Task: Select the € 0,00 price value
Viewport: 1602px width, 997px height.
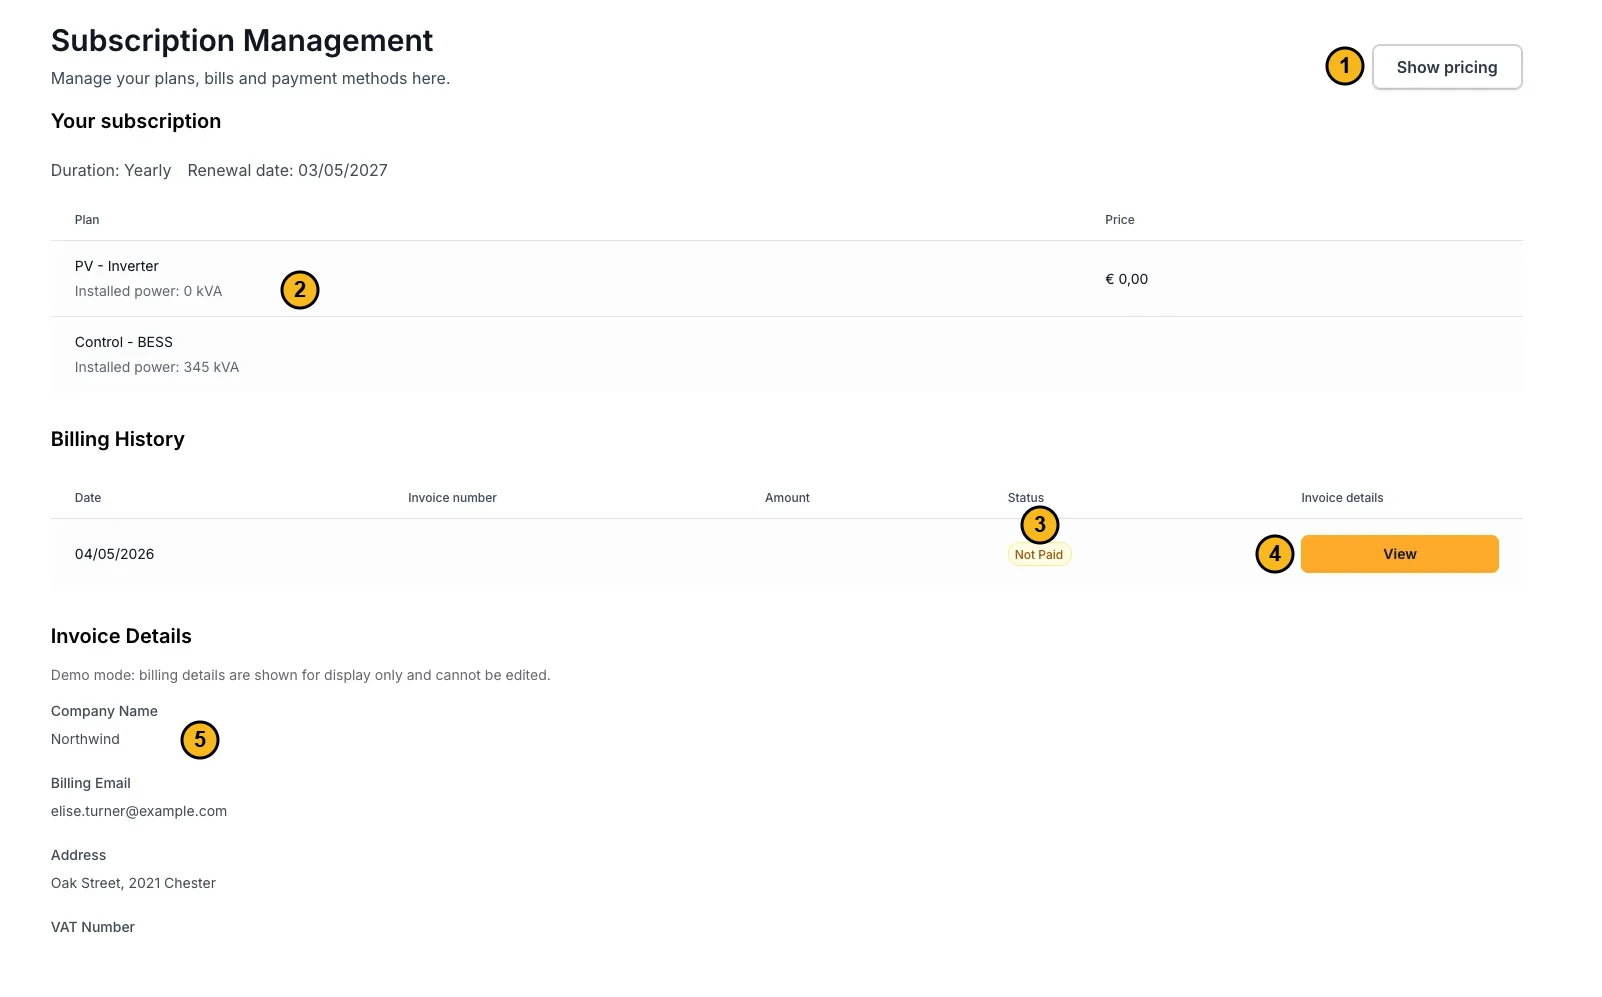Action: coord(1126,279)
